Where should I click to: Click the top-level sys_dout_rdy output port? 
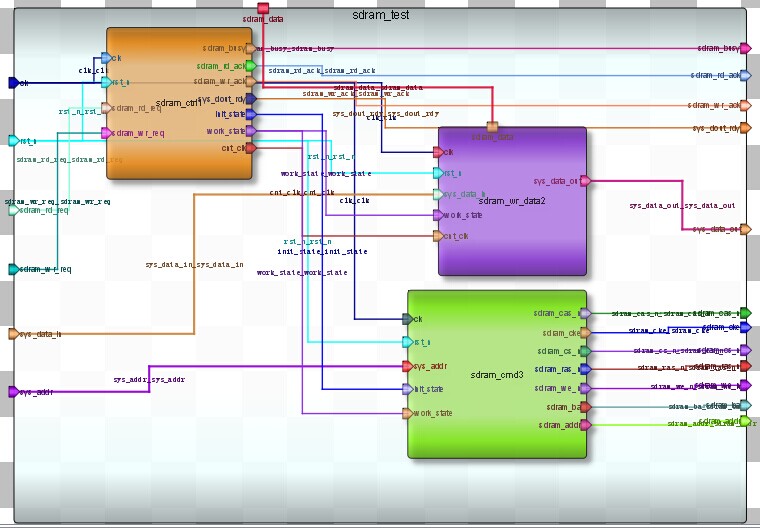pos(745,128)
